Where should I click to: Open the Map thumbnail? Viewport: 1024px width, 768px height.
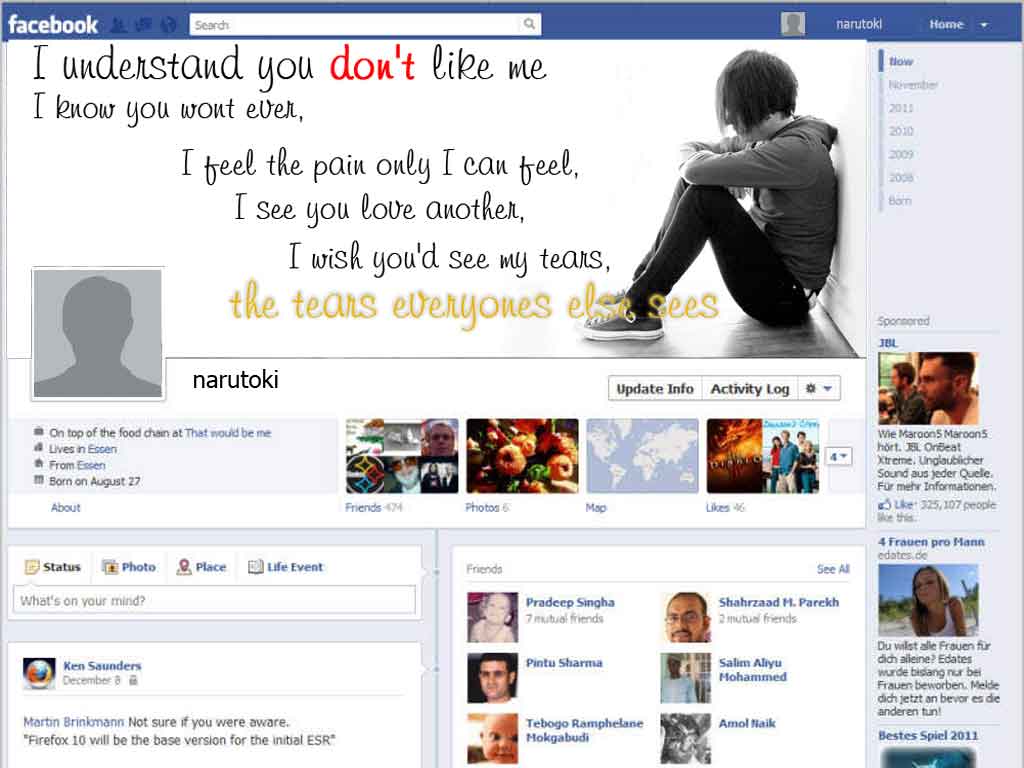point(642,456)
